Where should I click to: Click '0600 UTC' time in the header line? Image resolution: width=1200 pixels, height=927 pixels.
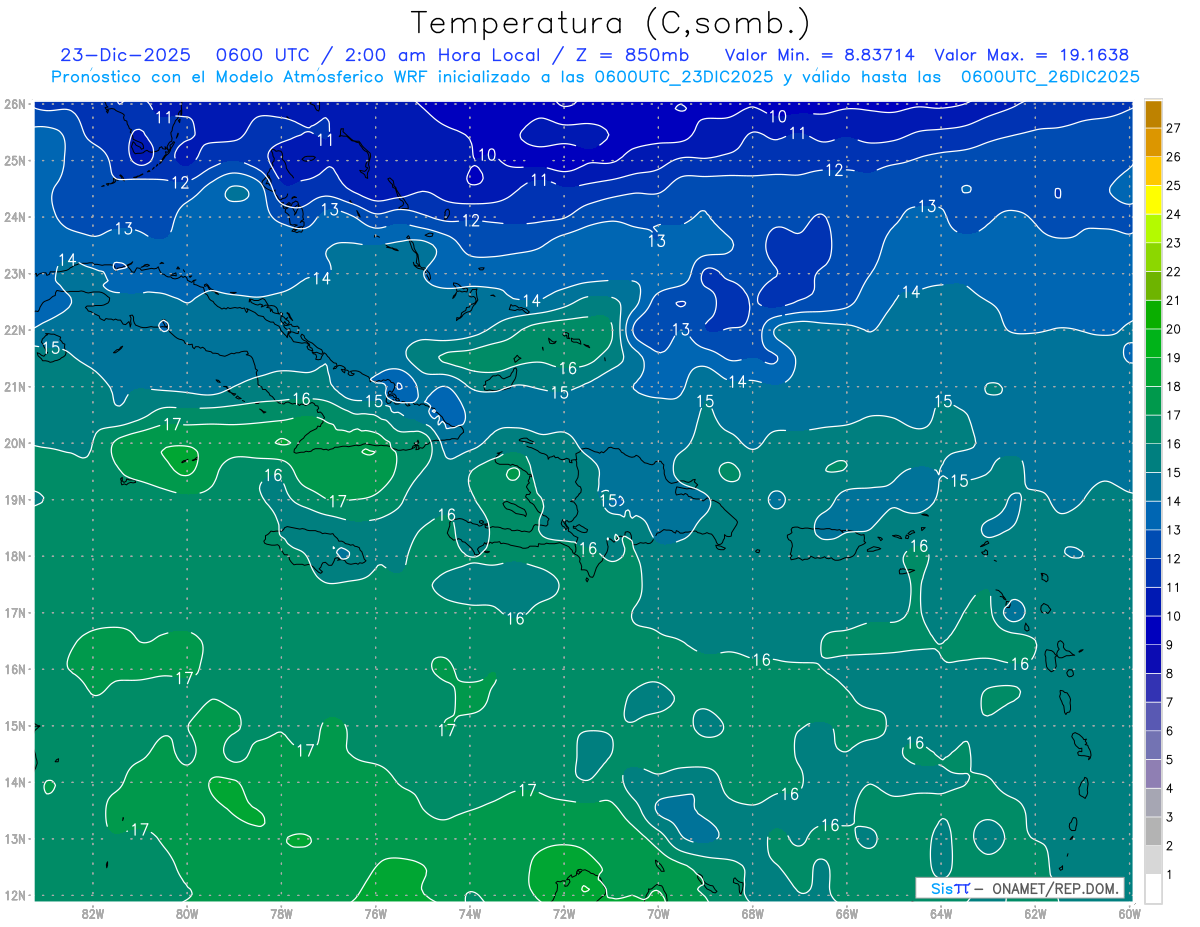(x=264, y=55)
